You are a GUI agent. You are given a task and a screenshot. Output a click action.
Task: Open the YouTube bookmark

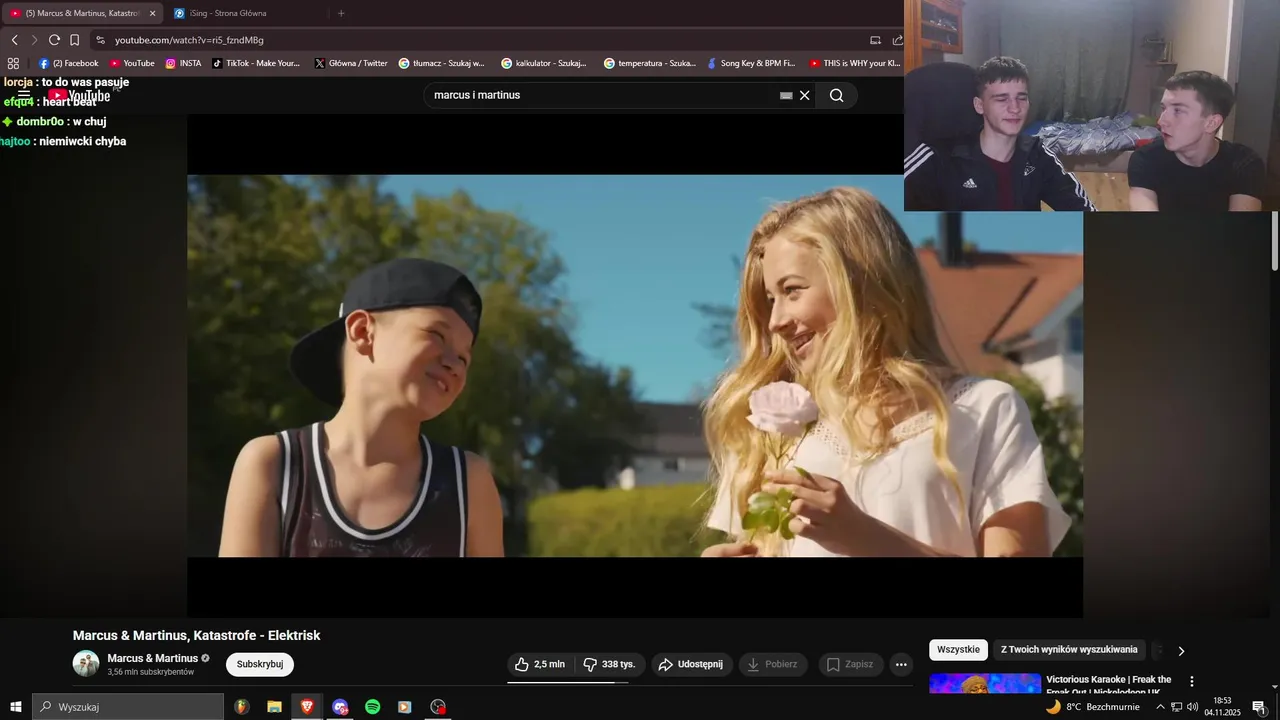[x=132, y=63]
